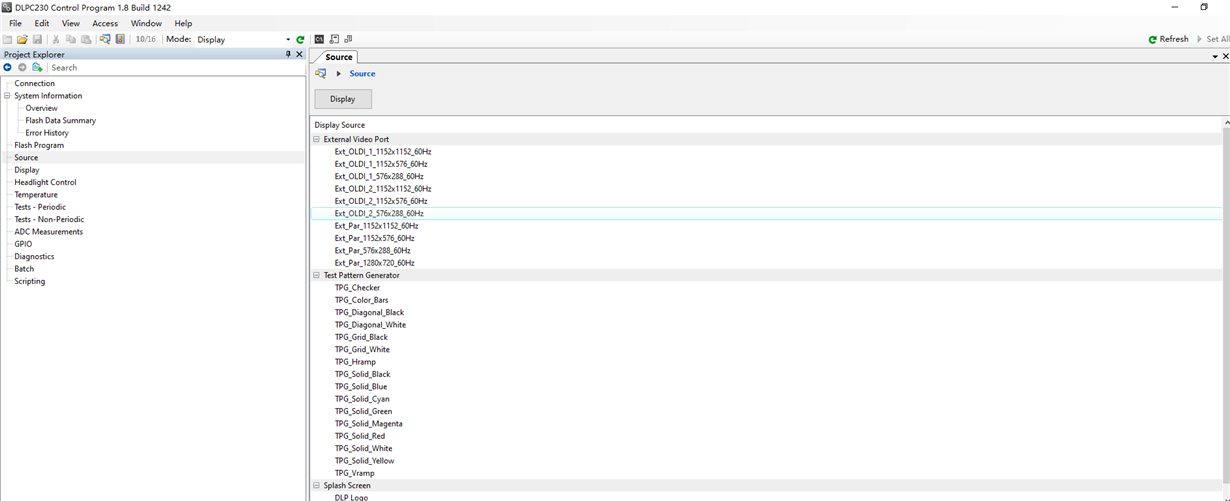Open the command console icon
This screenshot has height=501, width=1230.
coord(319,39)
